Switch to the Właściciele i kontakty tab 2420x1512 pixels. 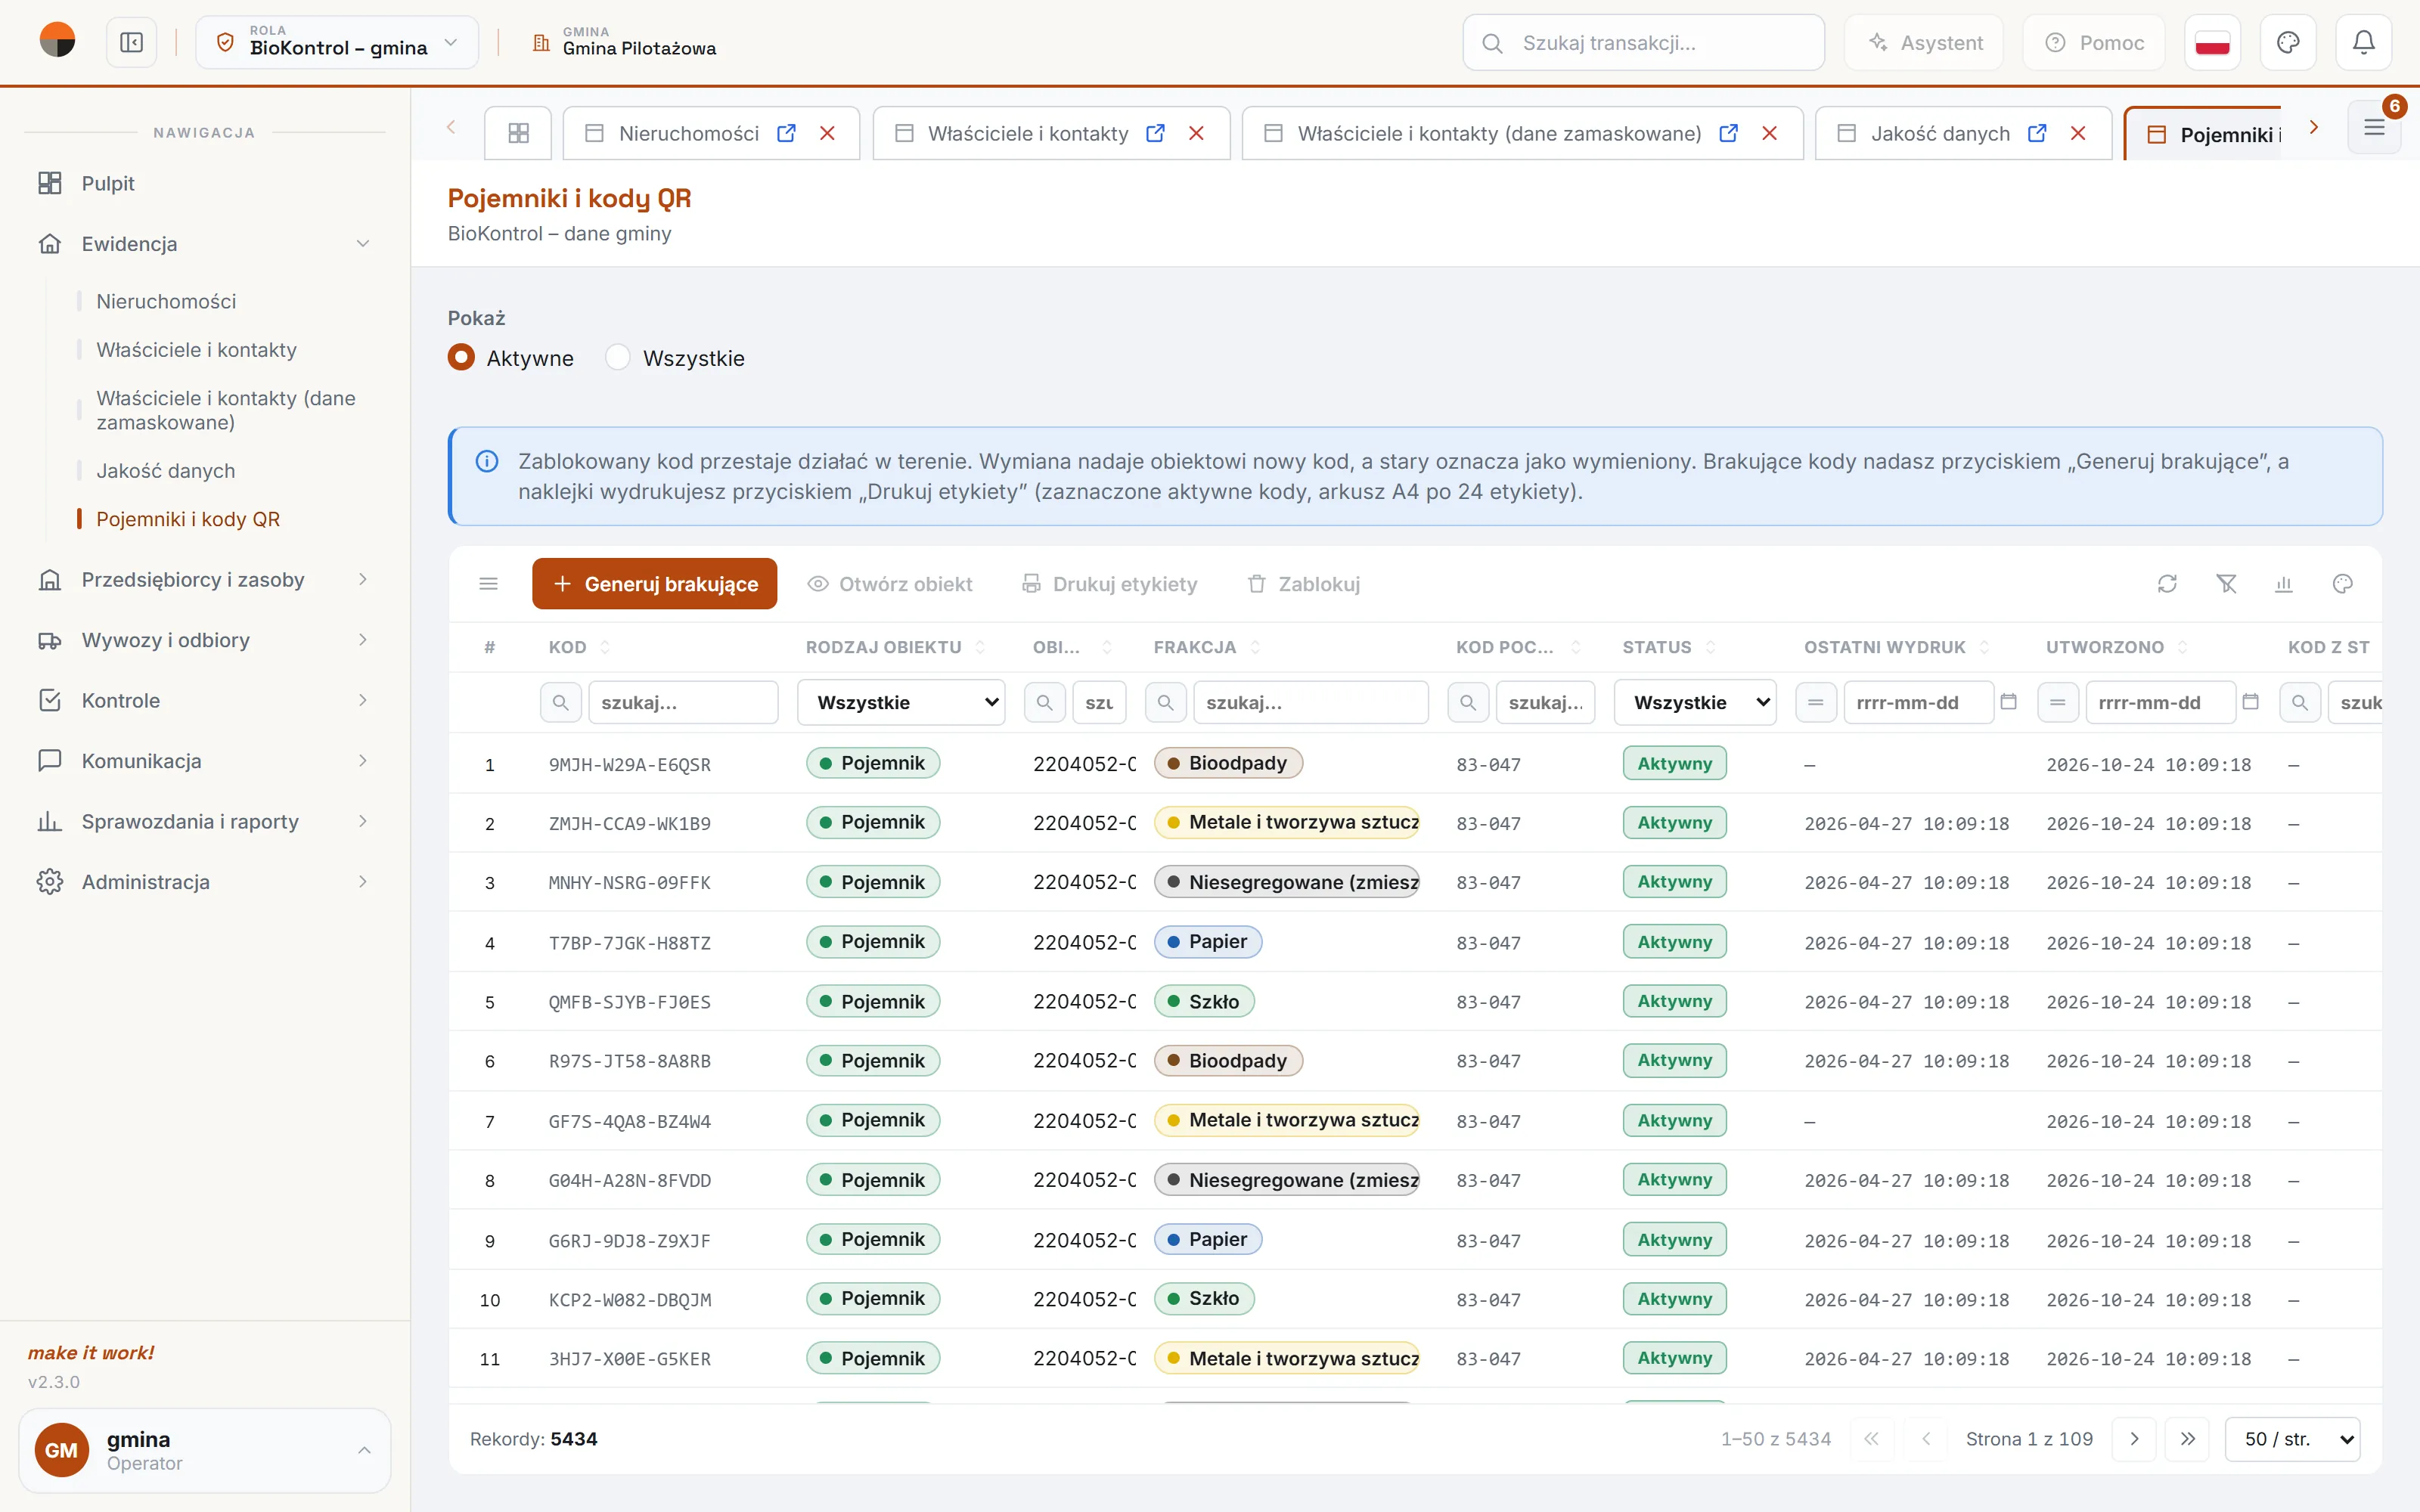(1027, 133)
